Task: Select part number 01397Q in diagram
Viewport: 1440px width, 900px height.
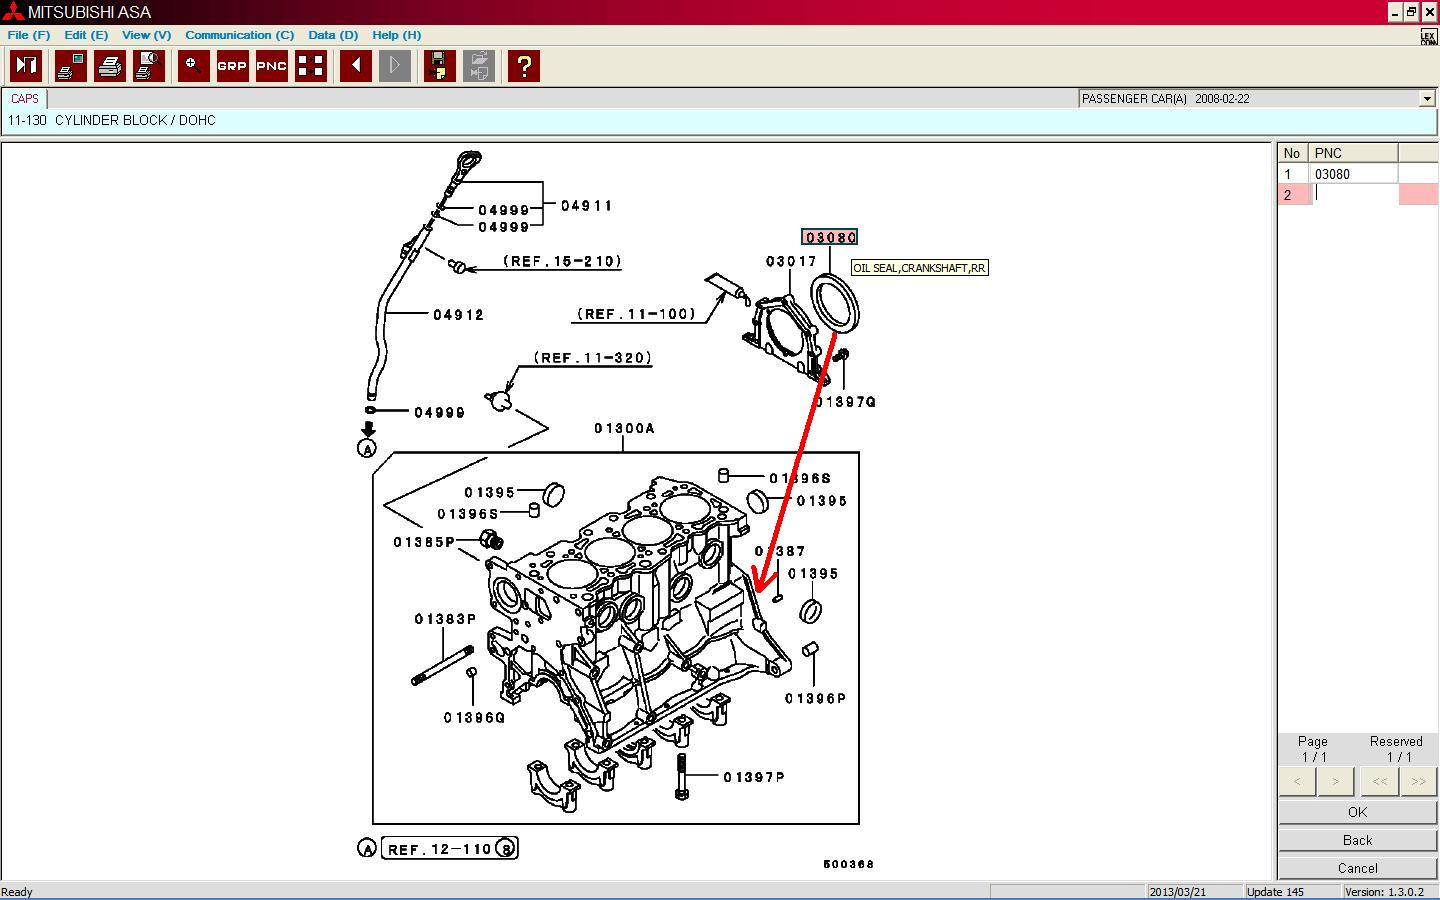Action: point(846,402)
